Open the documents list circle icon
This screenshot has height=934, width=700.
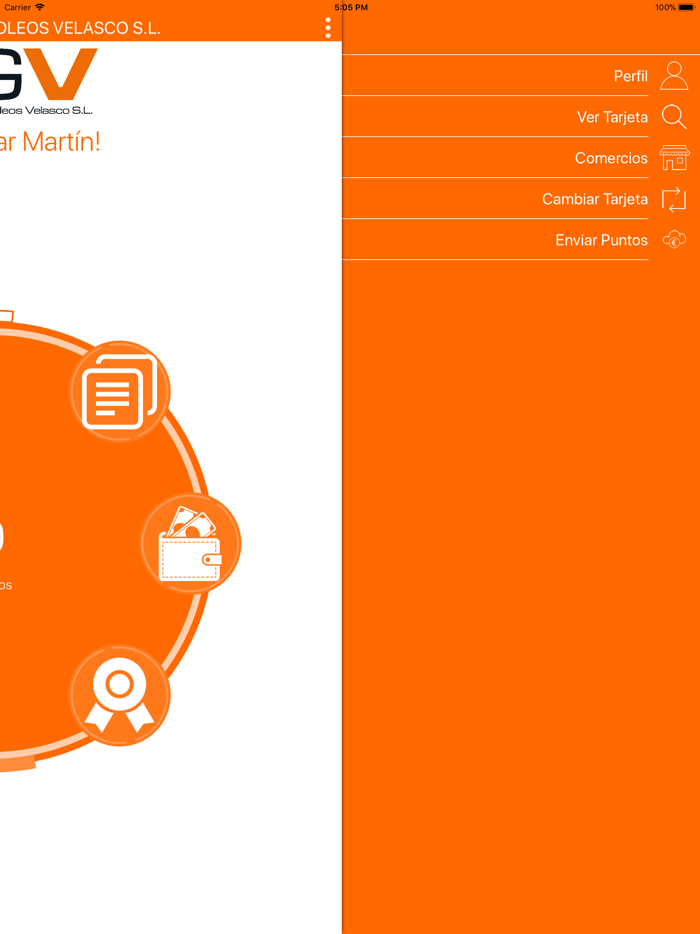[120, 391]
